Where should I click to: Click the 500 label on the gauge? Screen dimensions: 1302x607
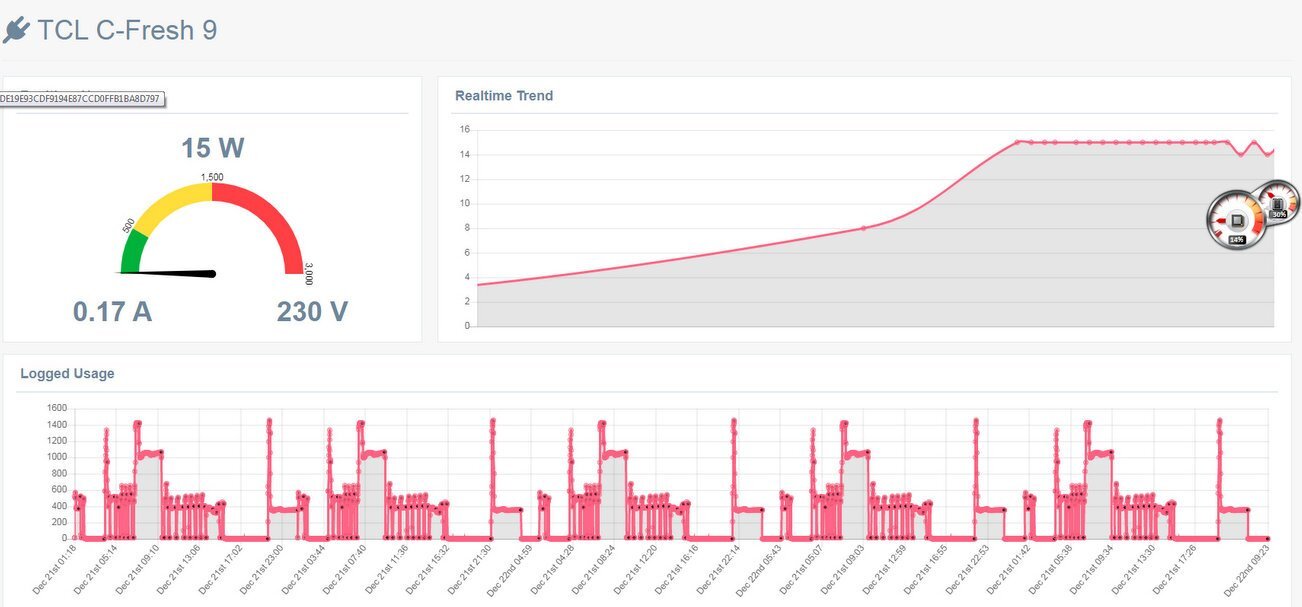coord(129,225)
